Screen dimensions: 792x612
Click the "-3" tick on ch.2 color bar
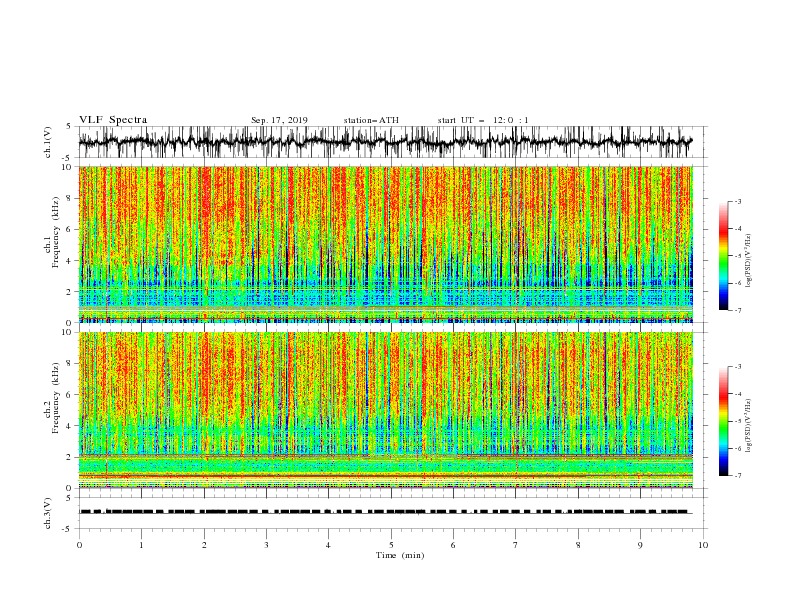(x=738, y=367)
